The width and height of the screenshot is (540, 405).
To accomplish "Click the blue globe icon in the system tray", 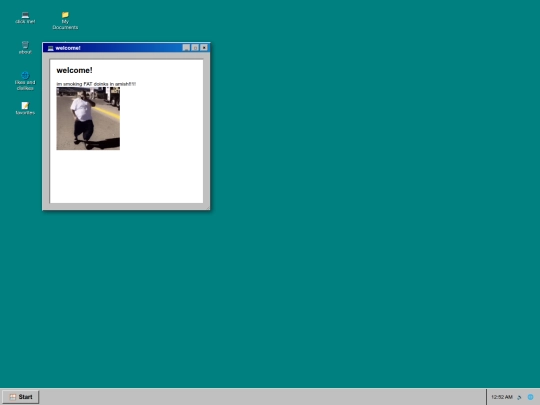I will pyautogui.click(x=530, y=397).
